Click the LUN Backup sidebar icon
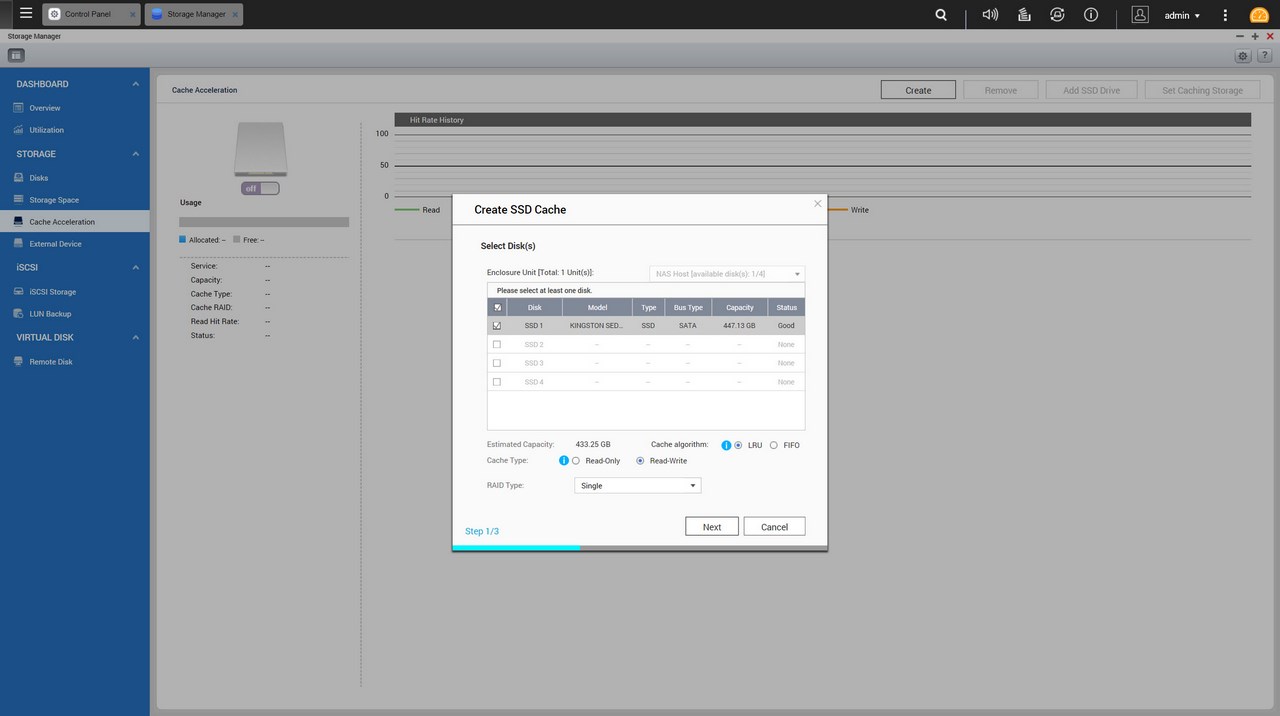1280x716 pixels. coord(18,313)
